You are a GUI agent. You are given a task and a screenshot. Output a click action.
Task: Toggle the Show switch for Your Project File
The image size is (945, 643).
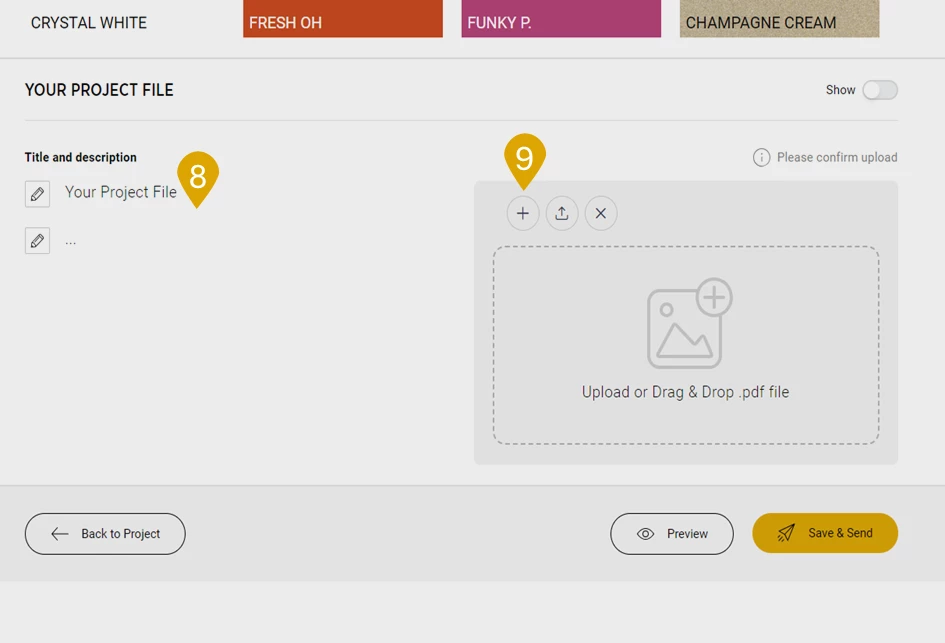880,90
